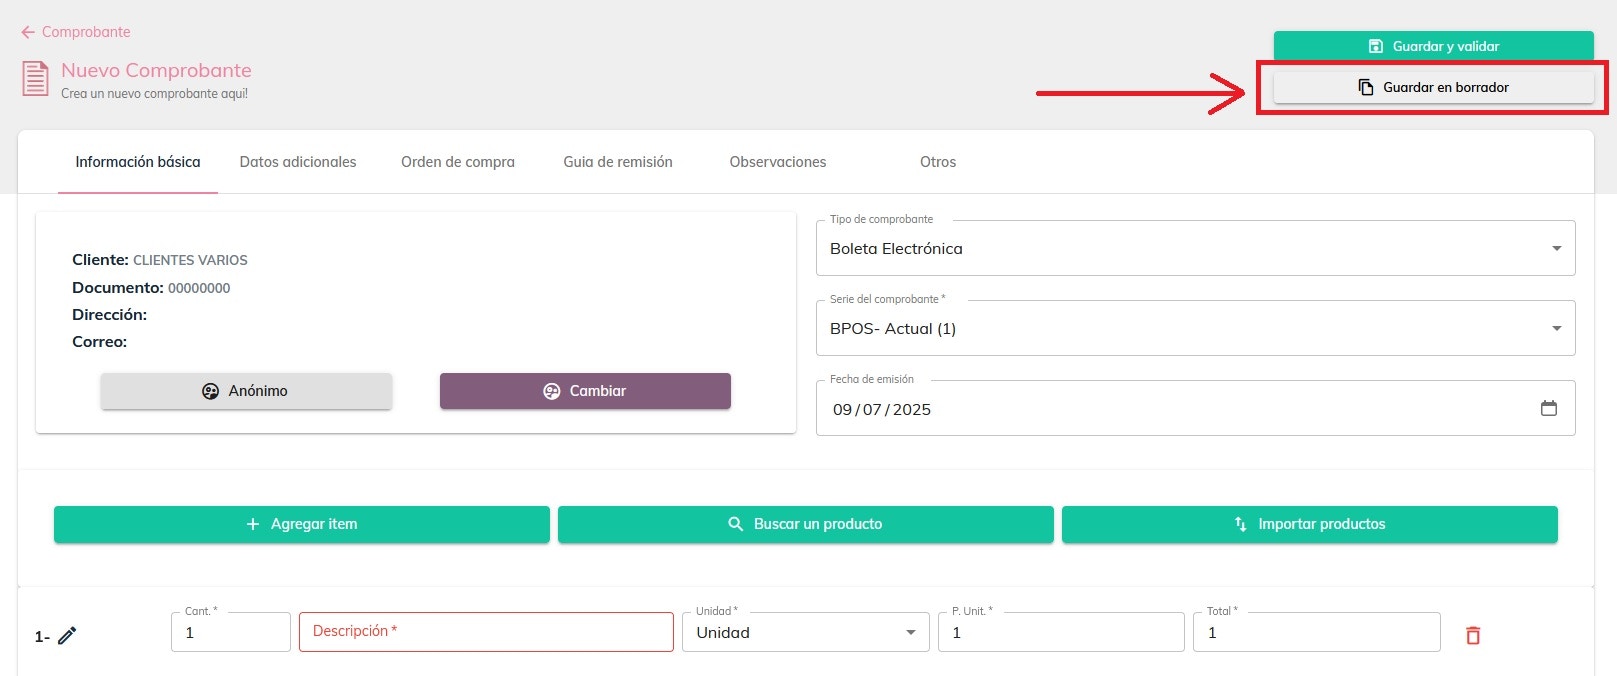Click the Buscar un producto button

coord(806,524)
